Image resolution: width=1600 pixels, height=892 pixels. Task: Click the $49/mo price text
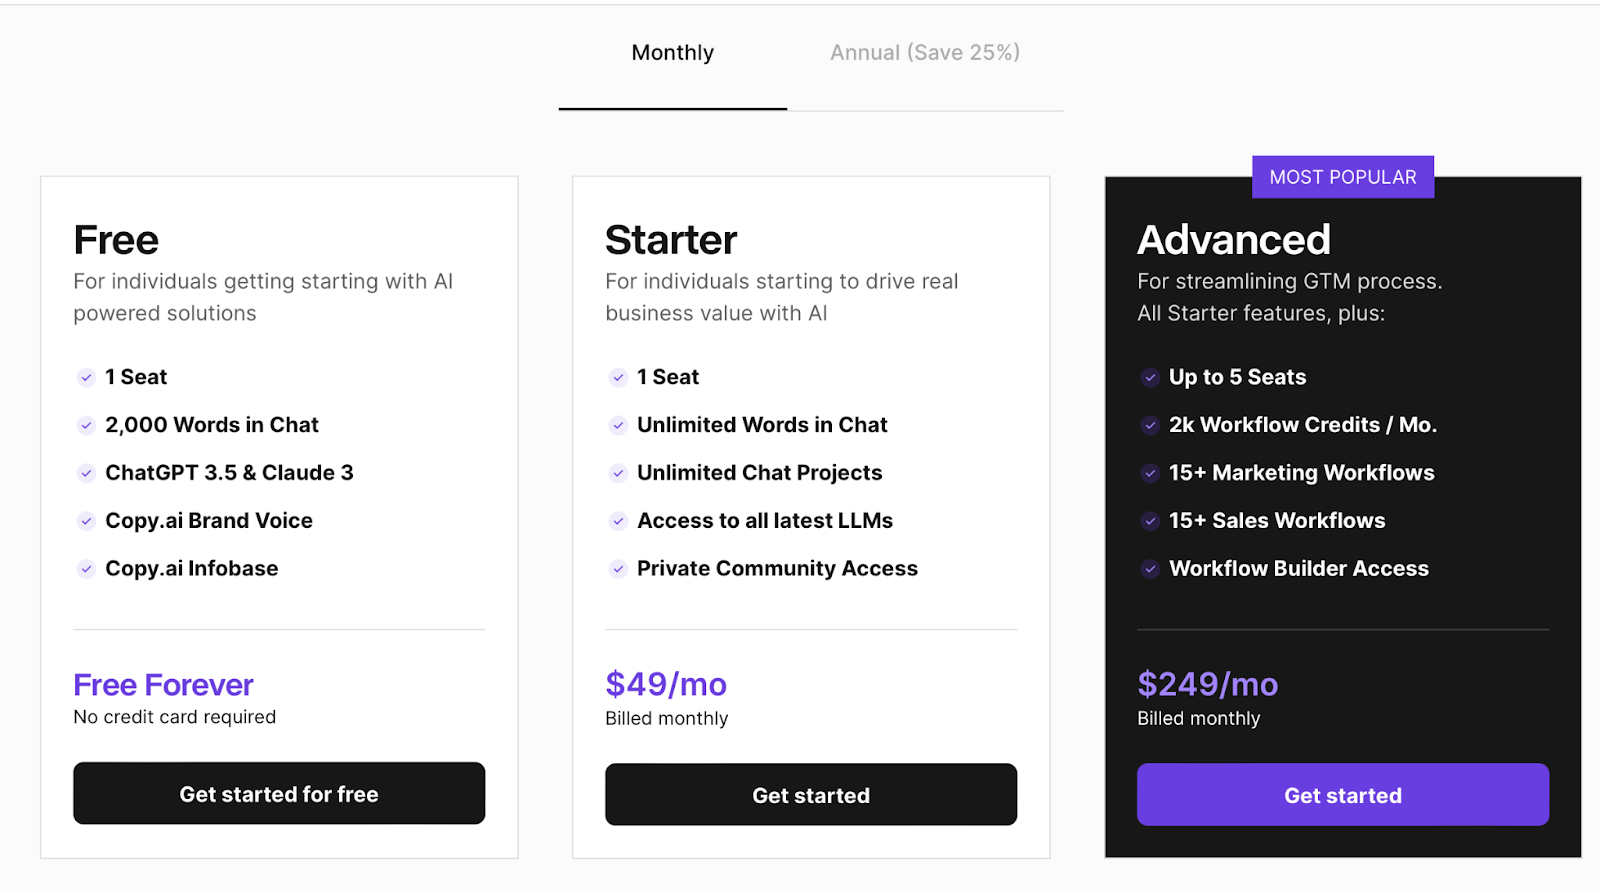[x=665, y=684]
